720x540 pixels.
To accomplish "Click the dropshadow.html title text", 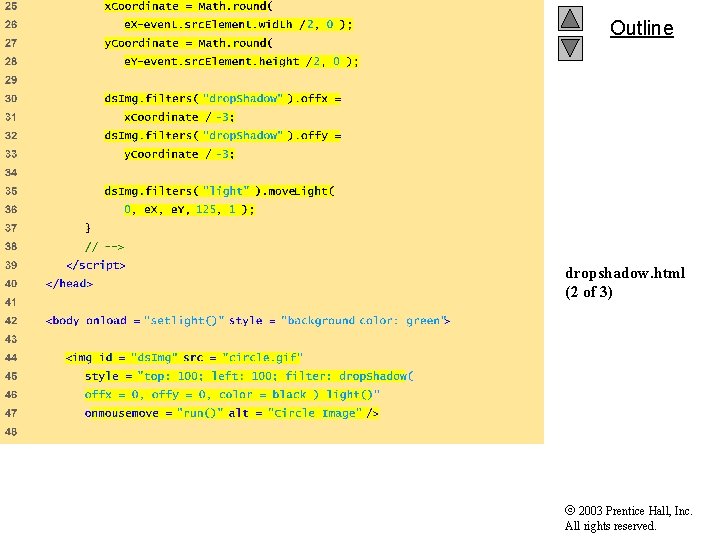I will click(625, 273).
